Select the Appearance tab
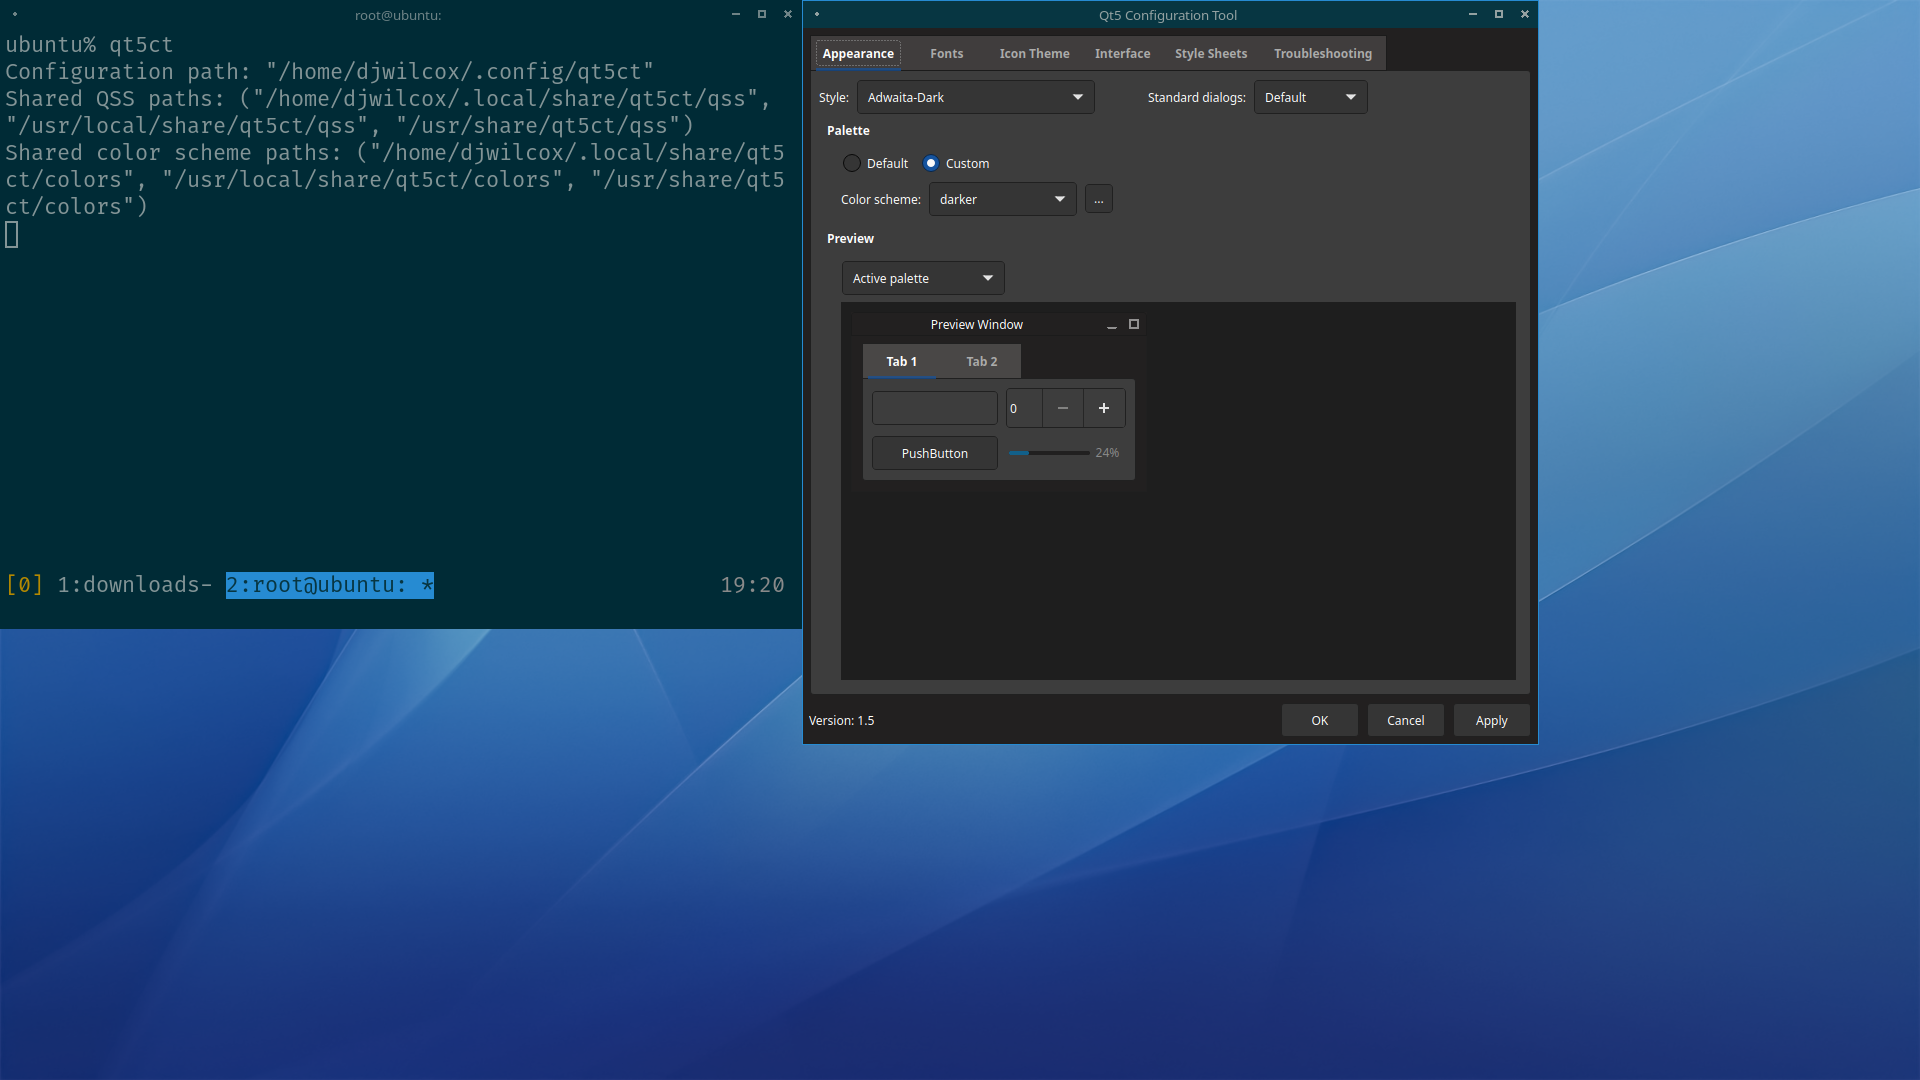Screen dimensions: 1920x1080 858,54
